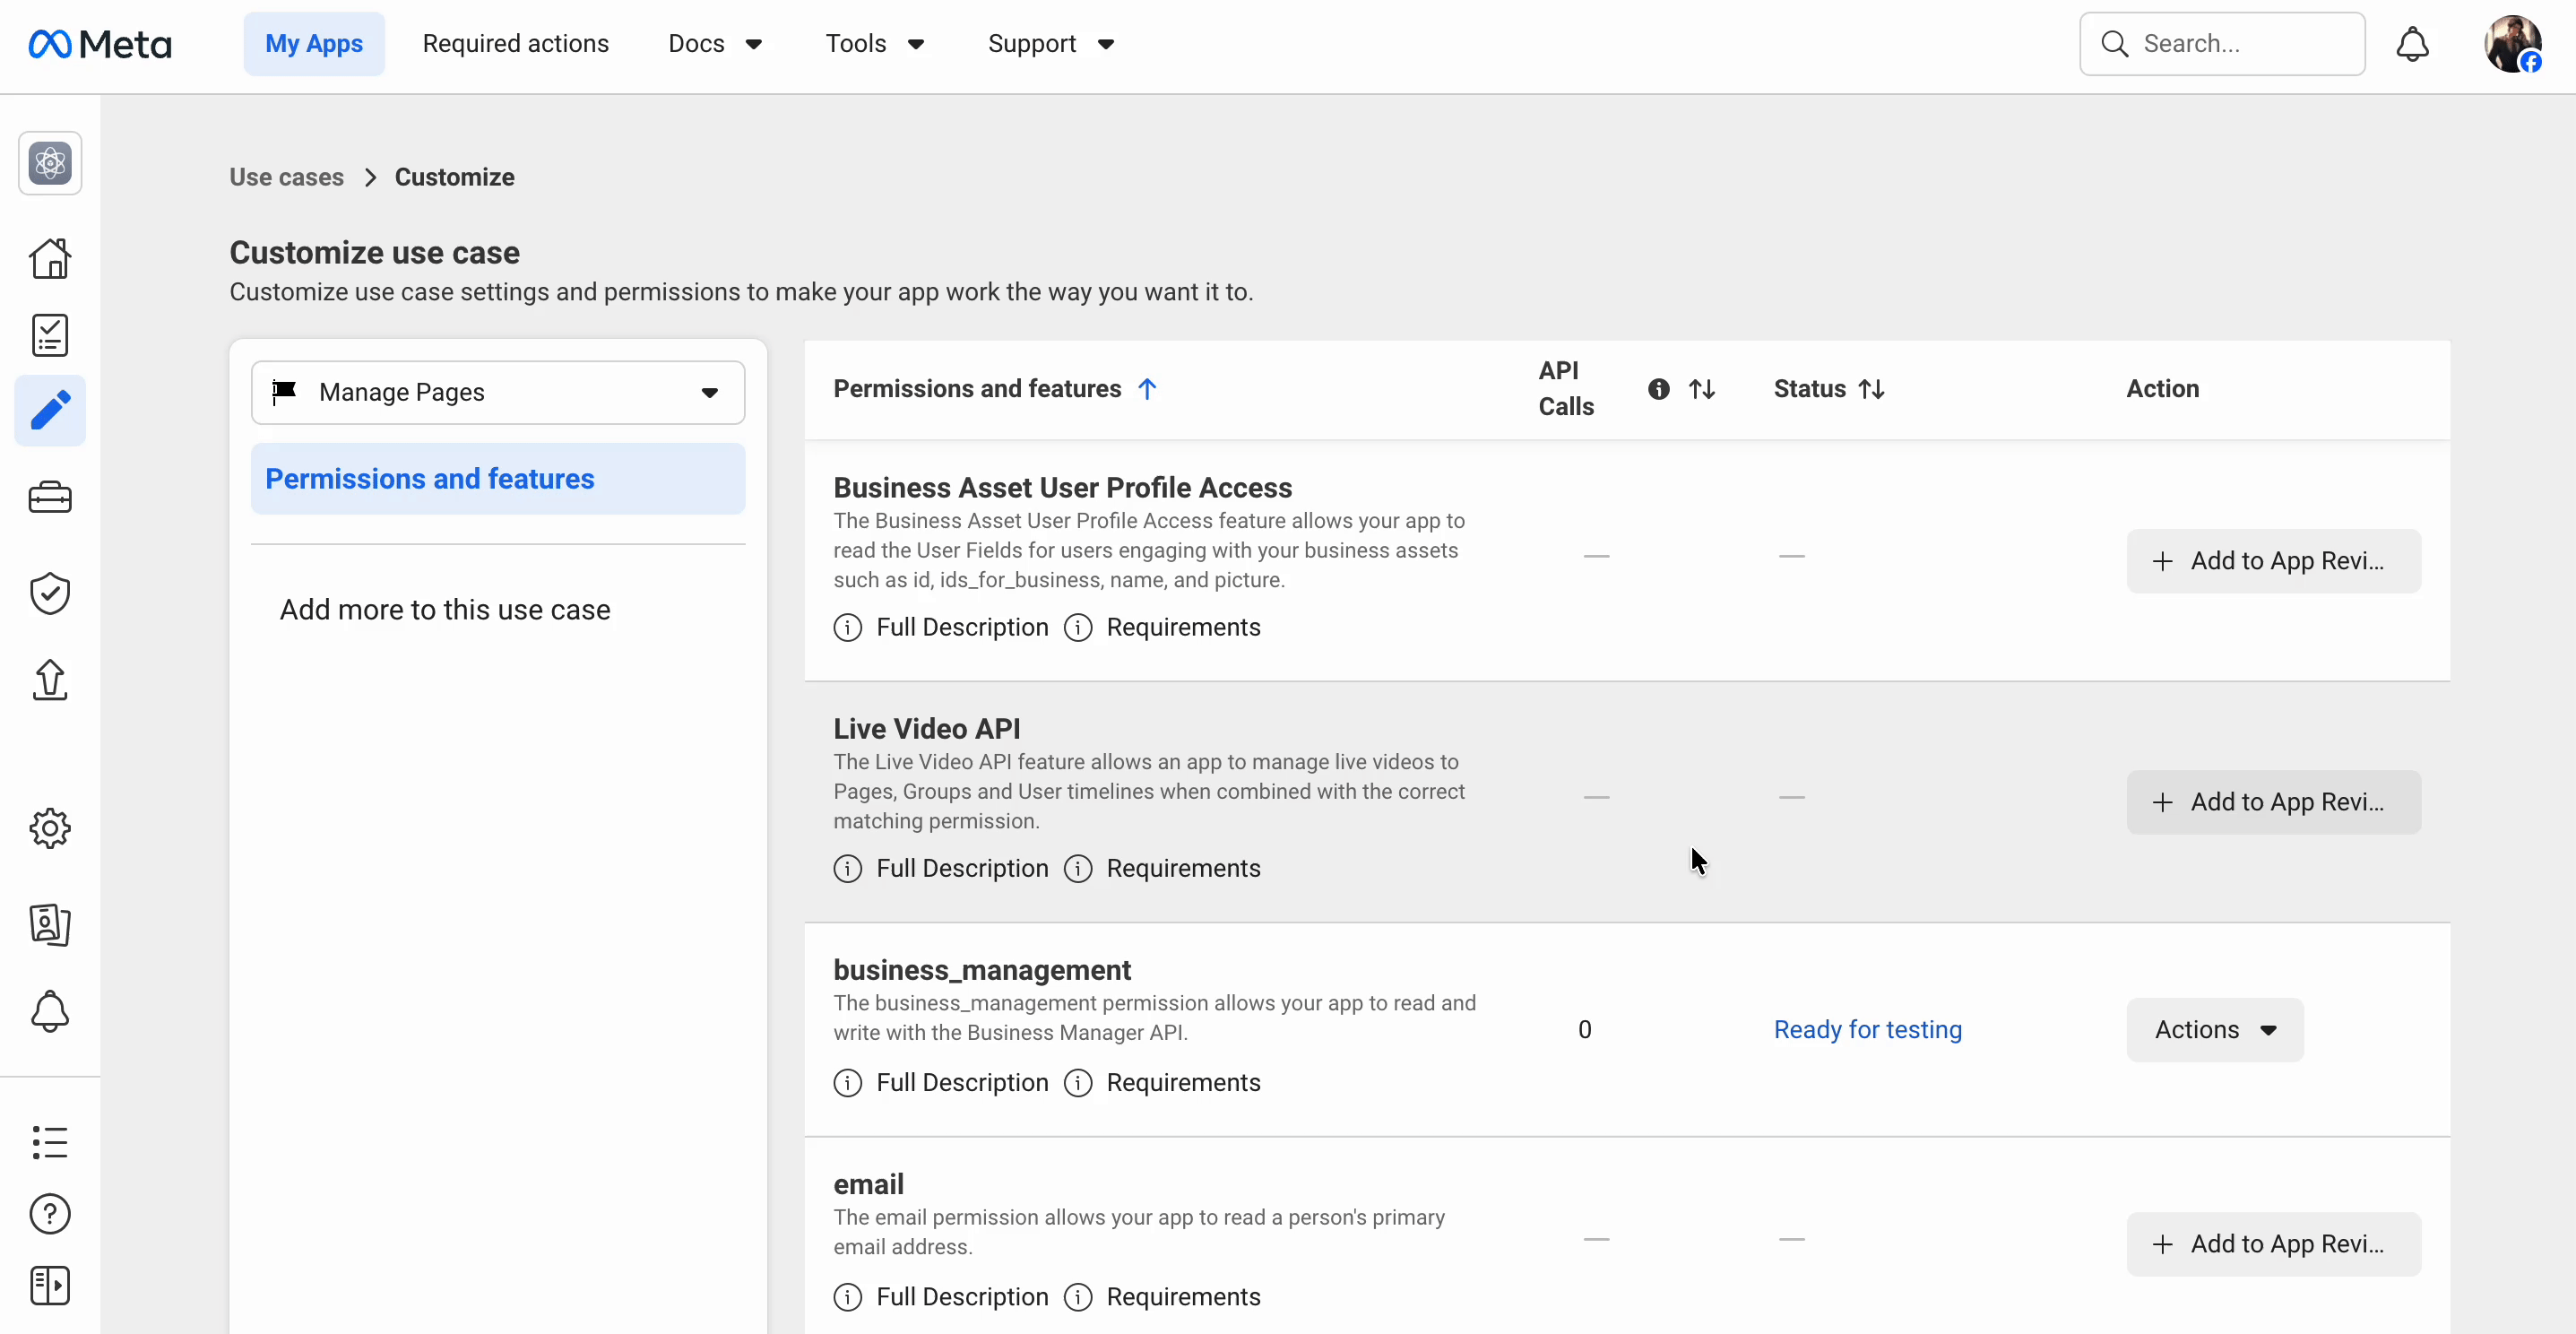Click the Status column header
The width and height of the screenshot is (2576, 1334).
coord(1810,389)
